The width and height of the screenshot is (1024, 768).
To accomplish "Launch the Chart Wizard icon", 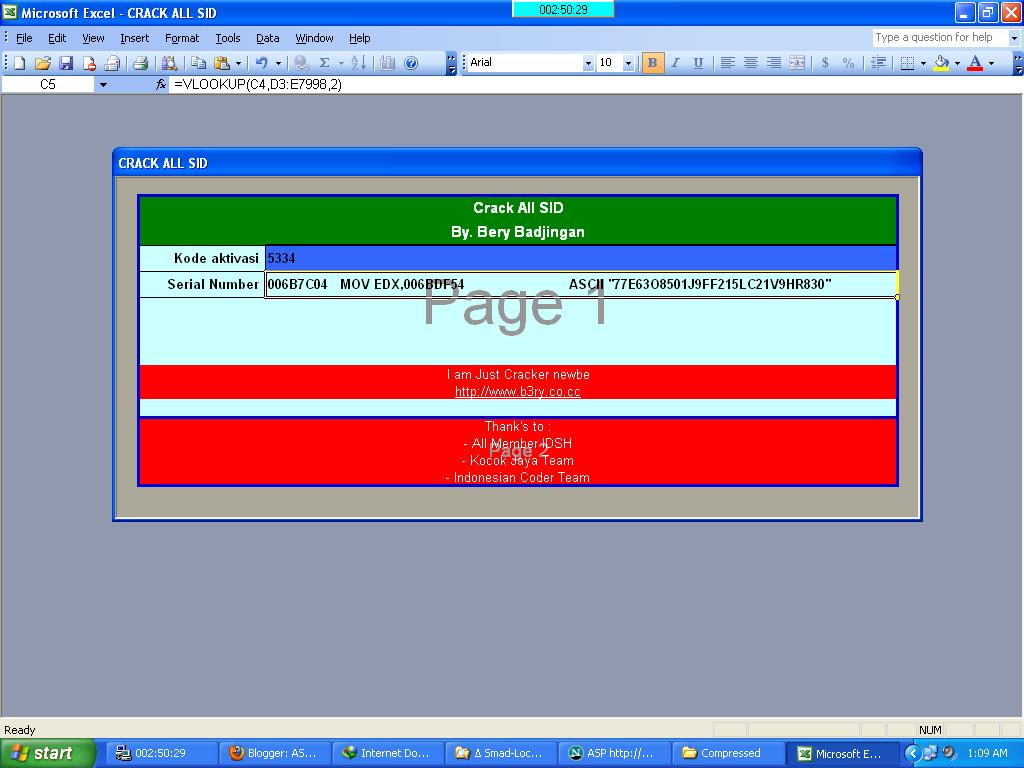I will [x=388, y=63].
